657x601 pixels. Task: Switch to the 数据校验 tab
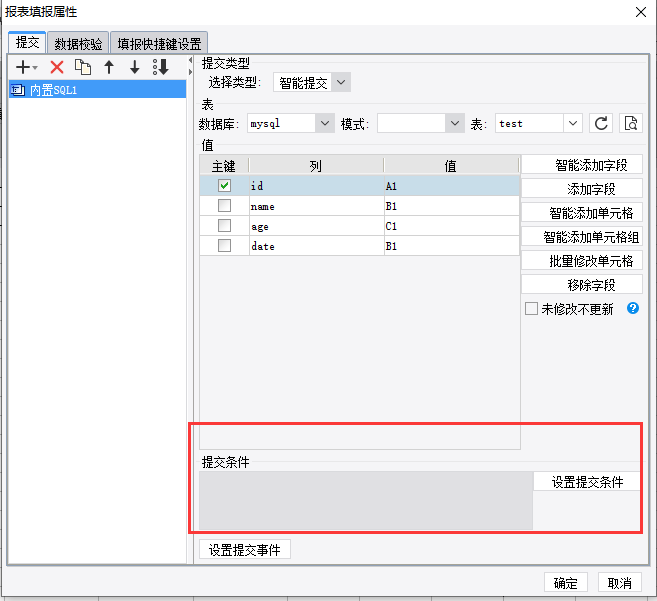pos(78,44)
